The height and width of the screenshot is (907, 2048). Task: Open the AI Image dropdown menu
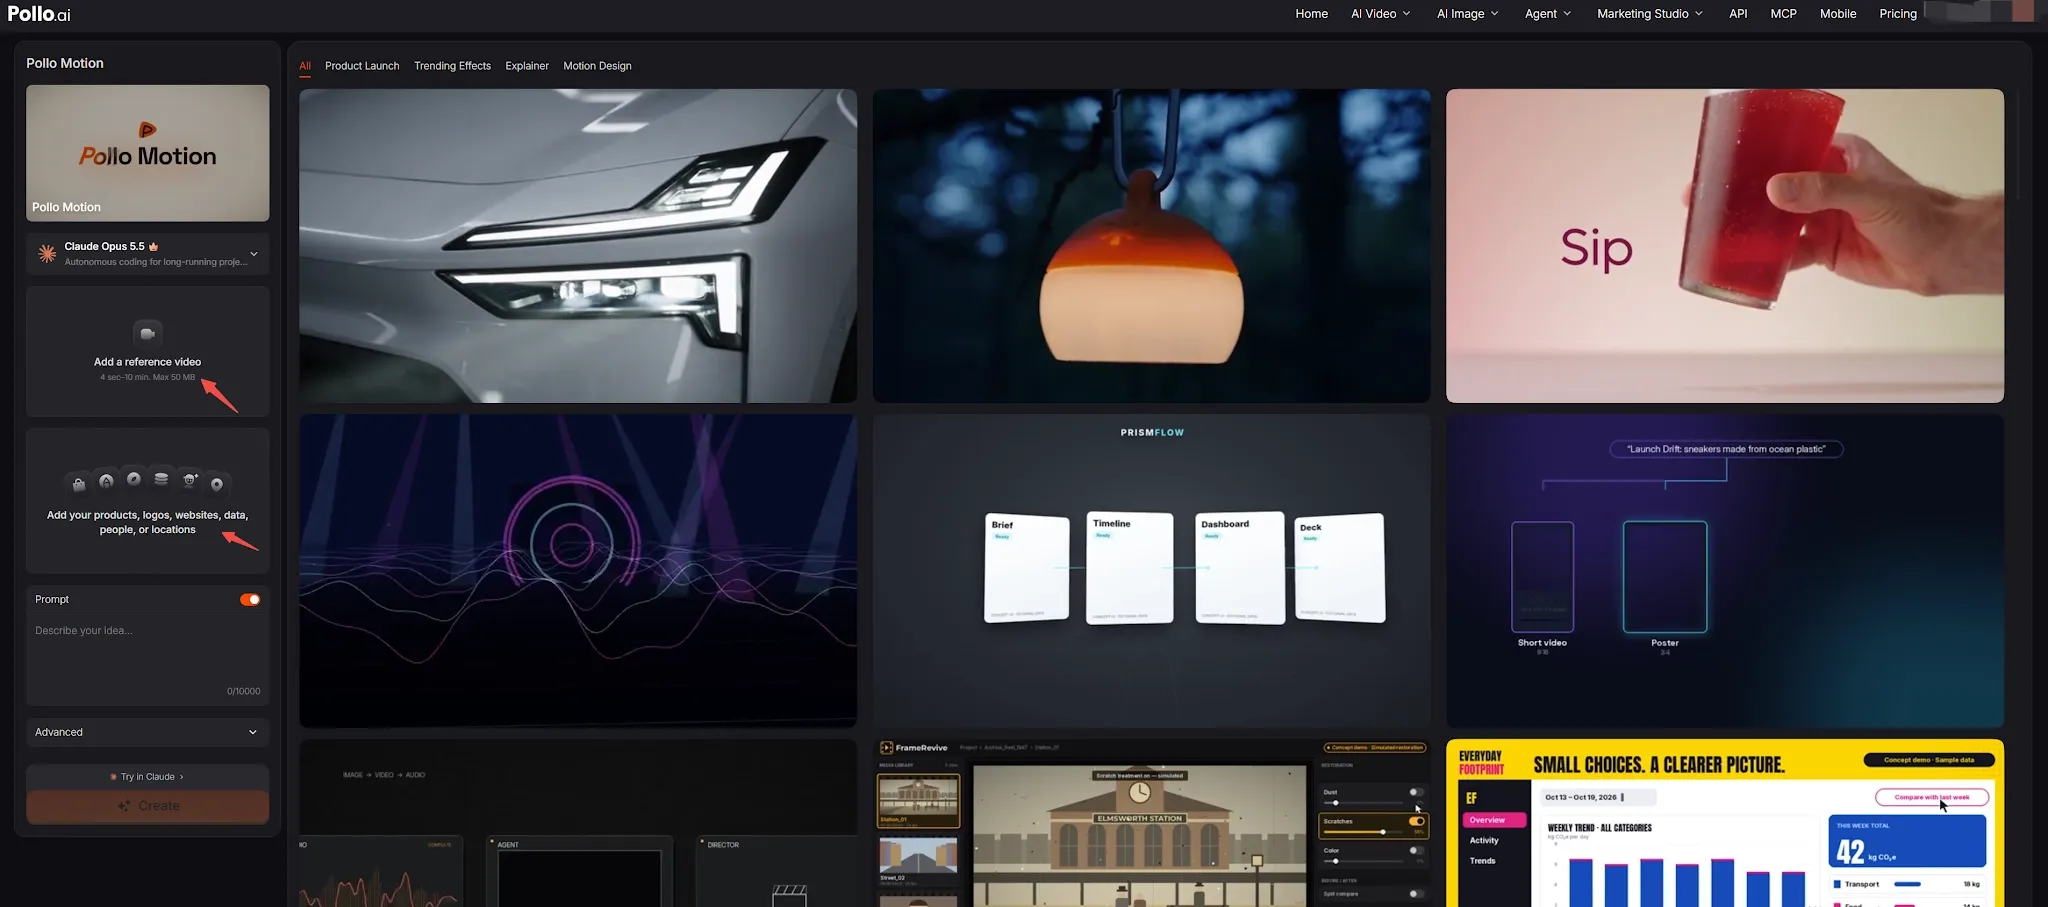pyautogui.click(x=1467, y=14)
